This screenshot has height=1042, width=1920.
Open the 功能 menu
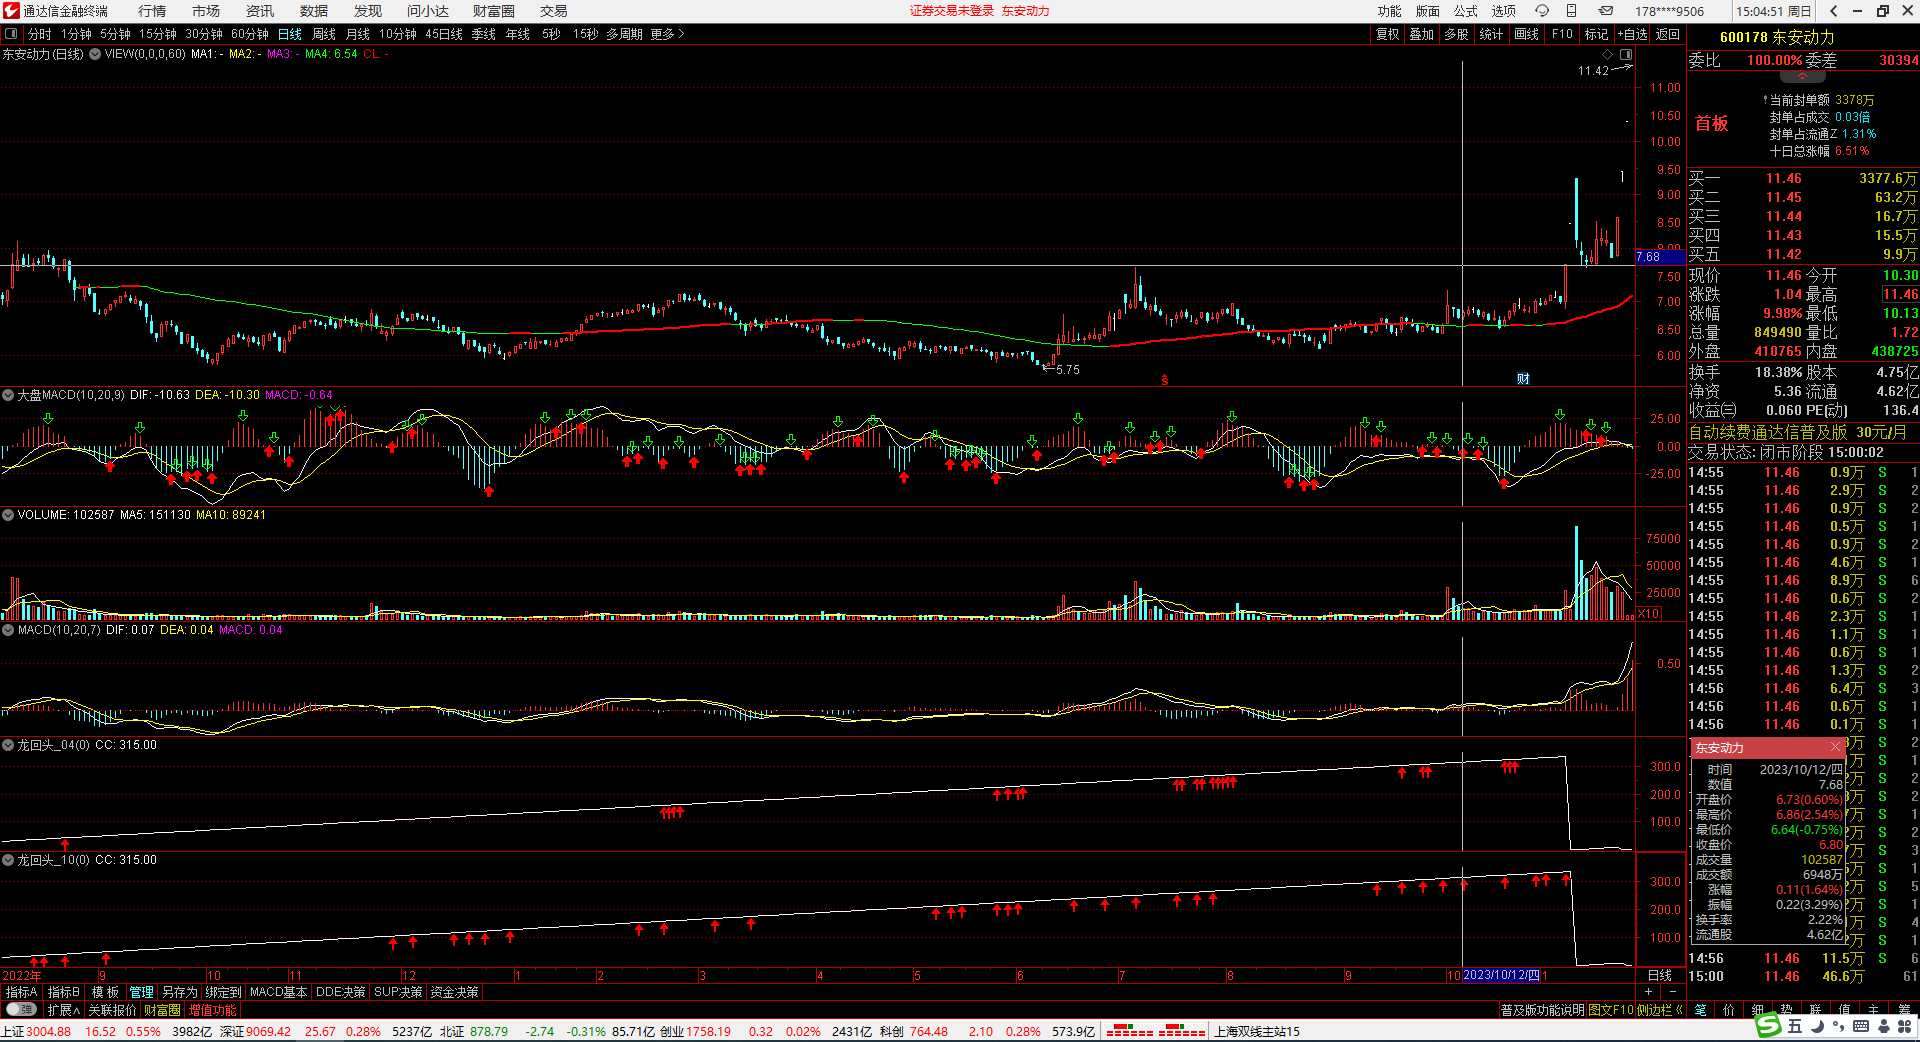(x=1390, y=11)
